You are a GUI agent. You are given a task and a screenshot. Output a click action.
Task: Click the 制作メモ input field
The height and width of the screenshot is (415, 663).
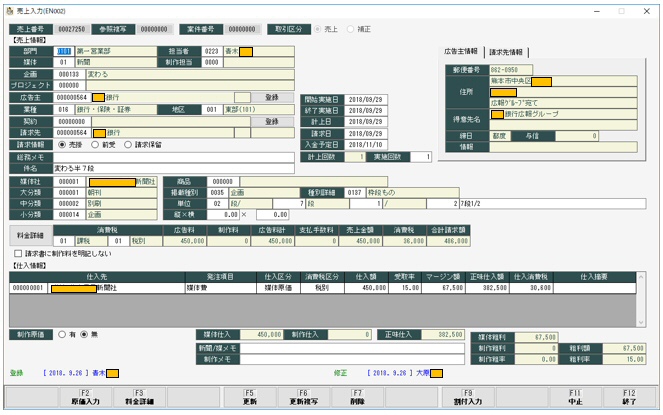point(352,359)
